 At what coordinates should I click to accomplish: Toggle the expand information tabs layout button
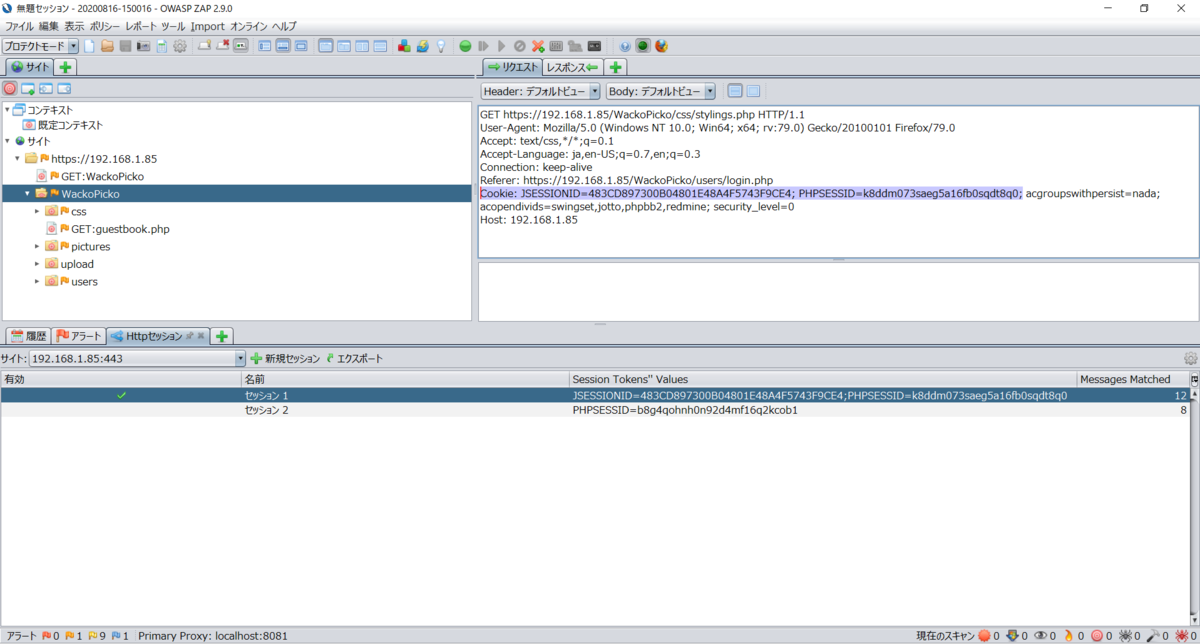click(282, 46)
